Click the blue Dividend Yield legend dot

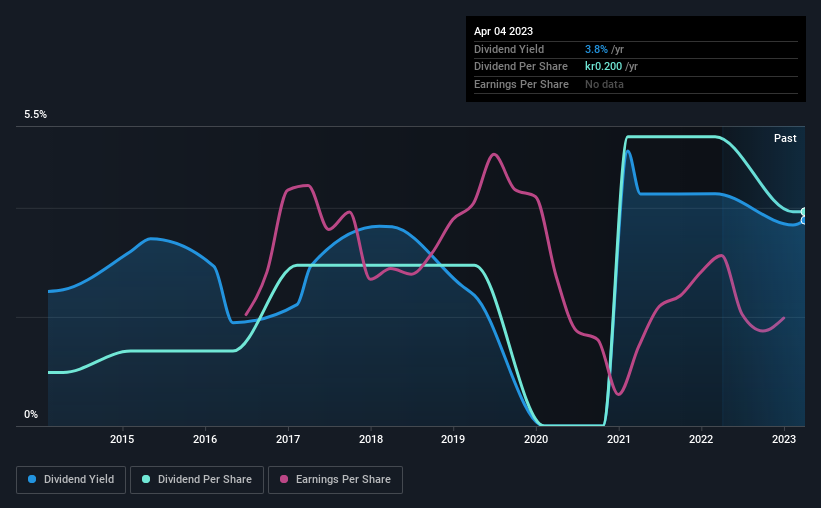point(32,479)
